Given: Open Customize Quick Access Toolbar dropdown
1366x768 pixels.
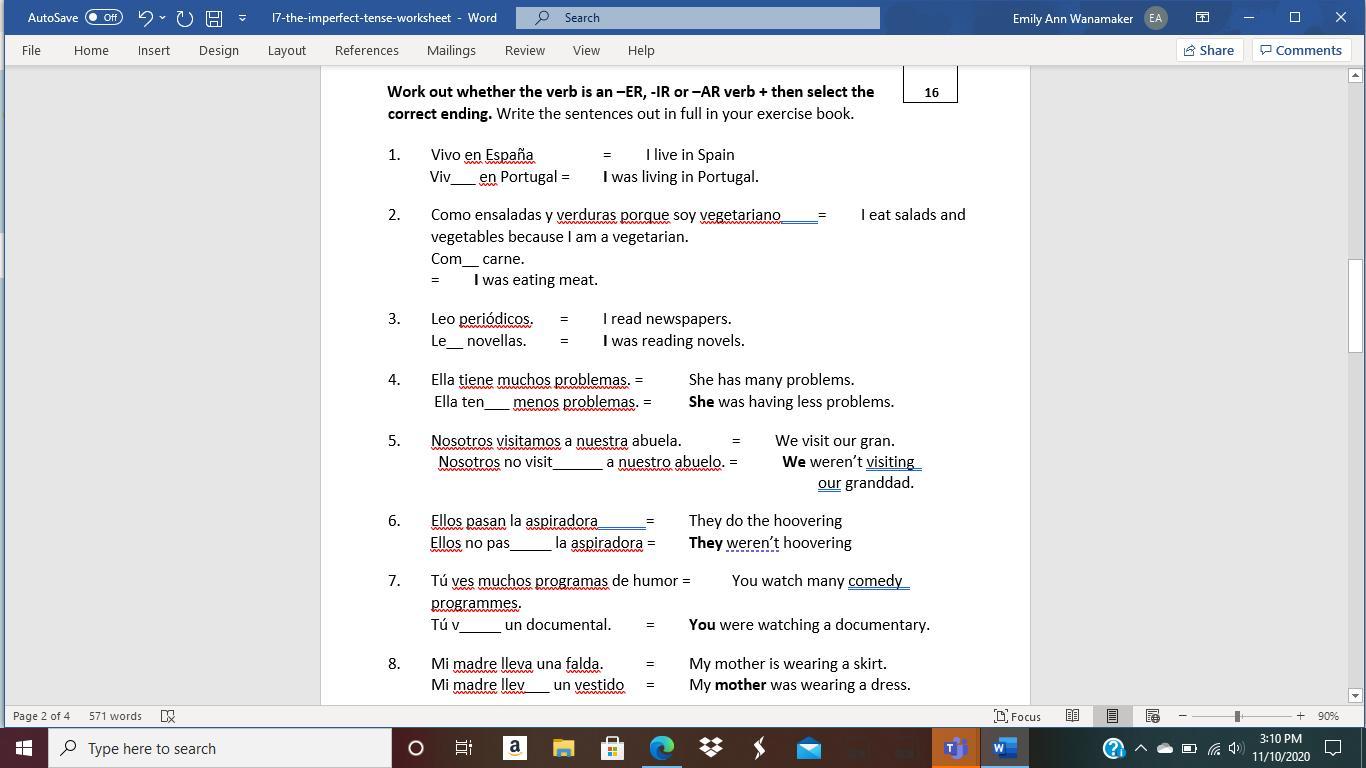Looking at the screenshot, I should [x=242, y=18].
